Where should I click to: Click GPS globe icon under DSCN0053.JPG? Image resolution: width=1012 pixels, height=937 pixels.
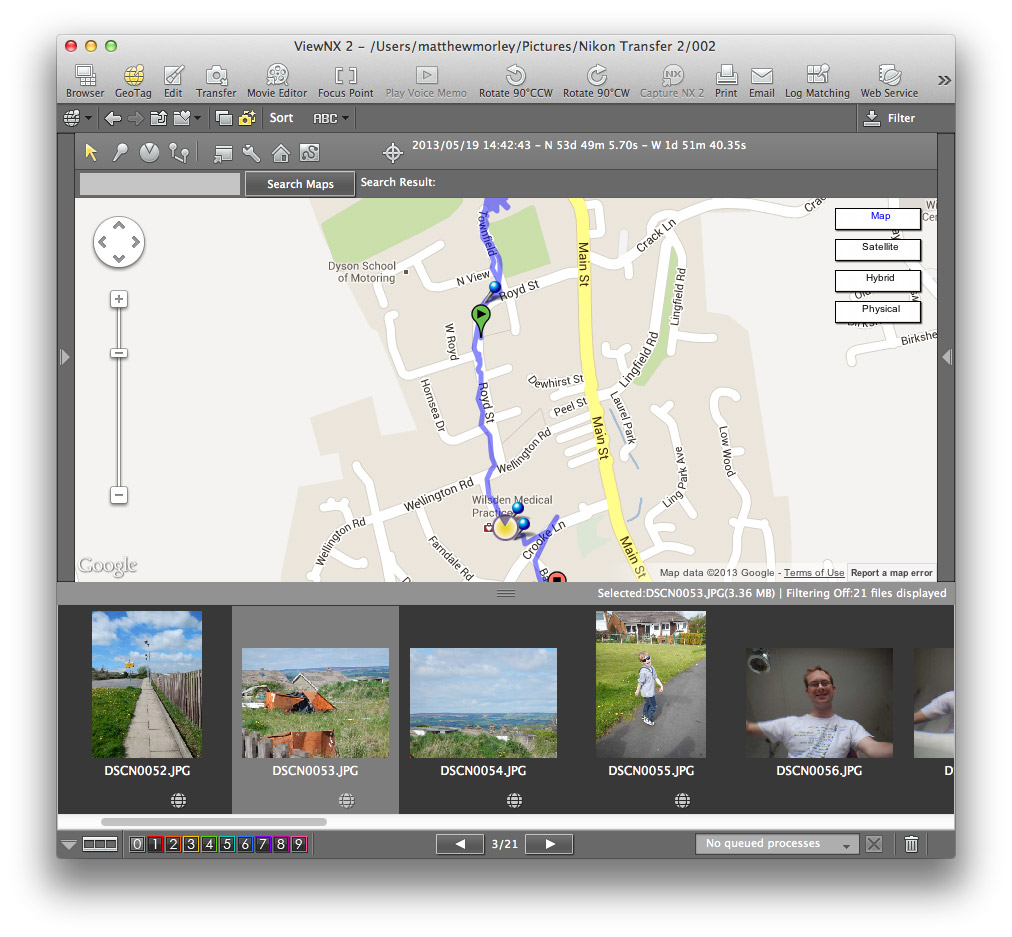pos(347,801)
